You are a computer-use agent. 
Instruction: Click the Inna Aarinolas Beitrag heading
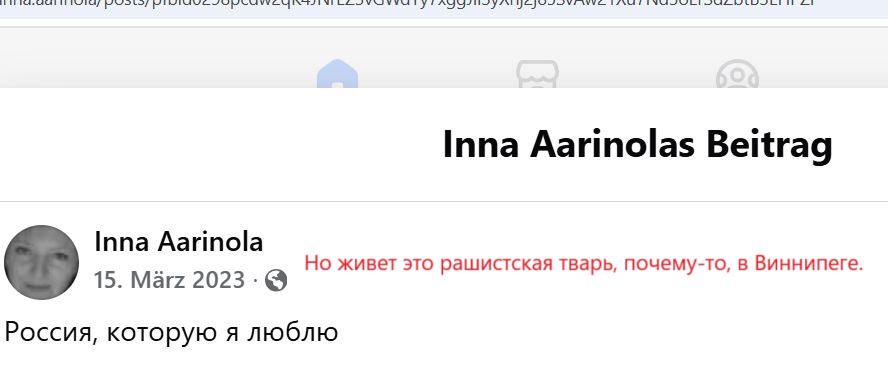point(637,144)
